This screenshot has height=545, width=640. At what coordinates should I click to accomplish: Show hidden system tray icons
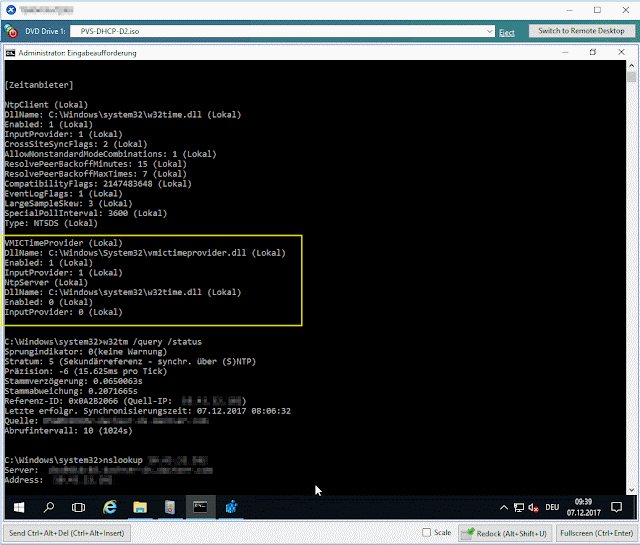pos(504,507)
